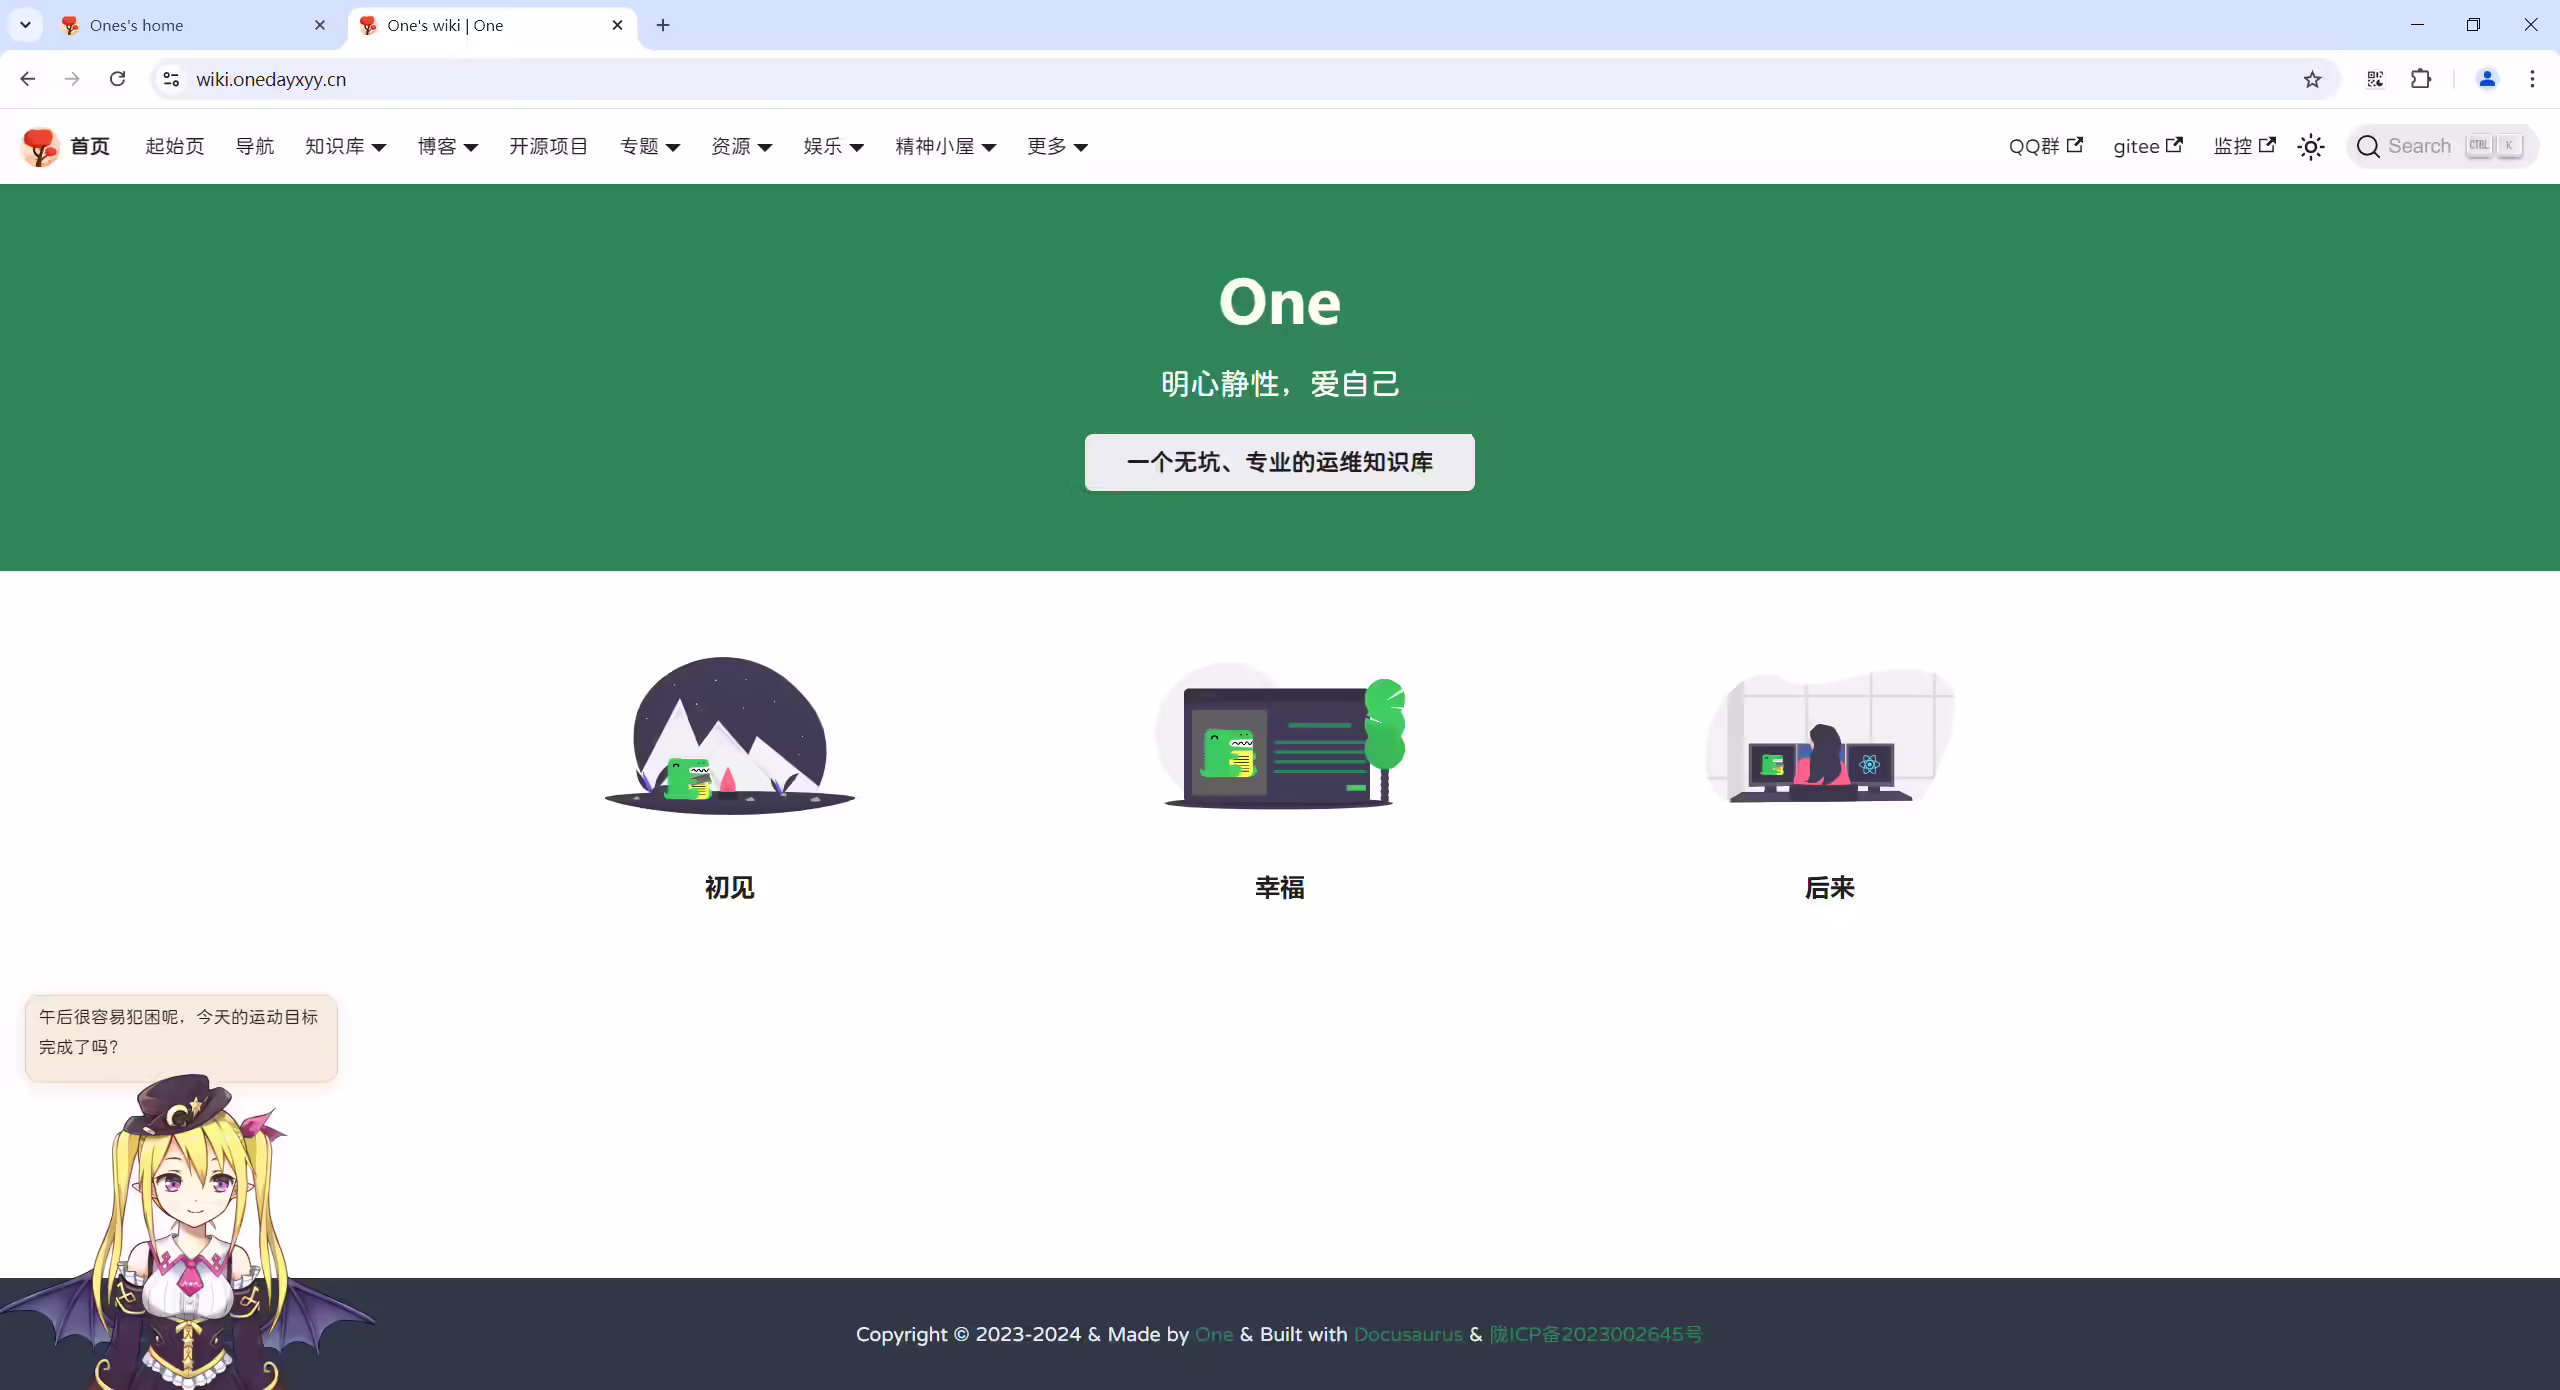The width and height of the screenshot is (2560, 1390).
Task: Open the 开源项目 navigation item
Action: pos(548,147)
